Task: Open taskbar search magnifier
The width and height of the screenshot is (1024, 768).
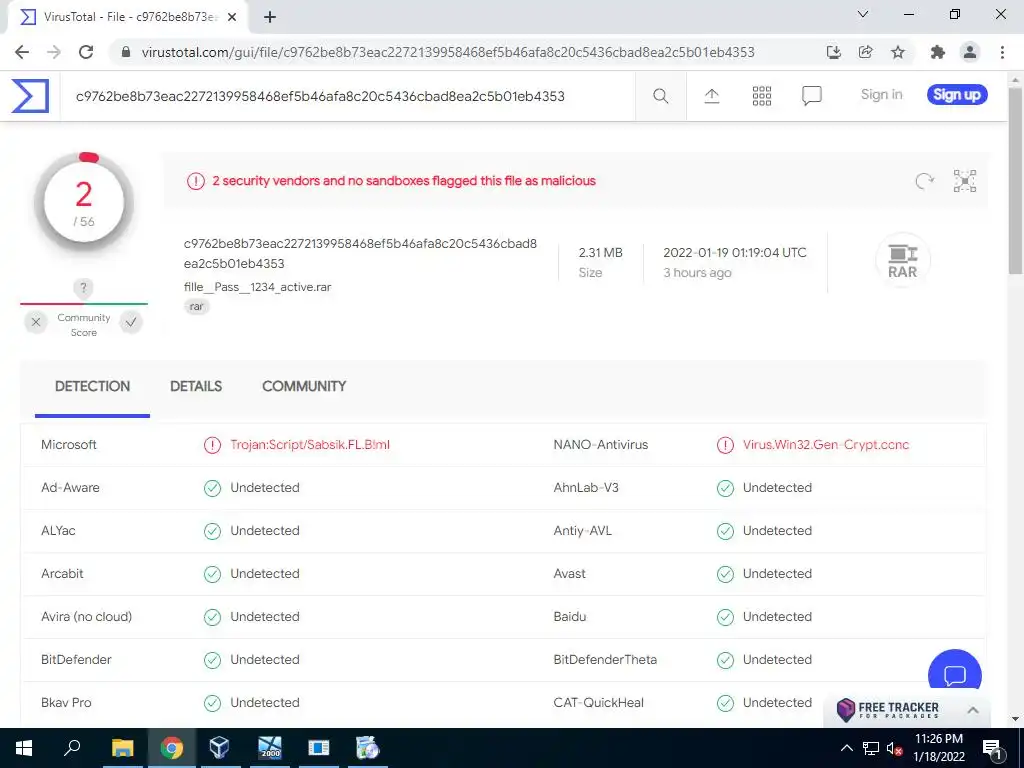Action: (72, 748)
